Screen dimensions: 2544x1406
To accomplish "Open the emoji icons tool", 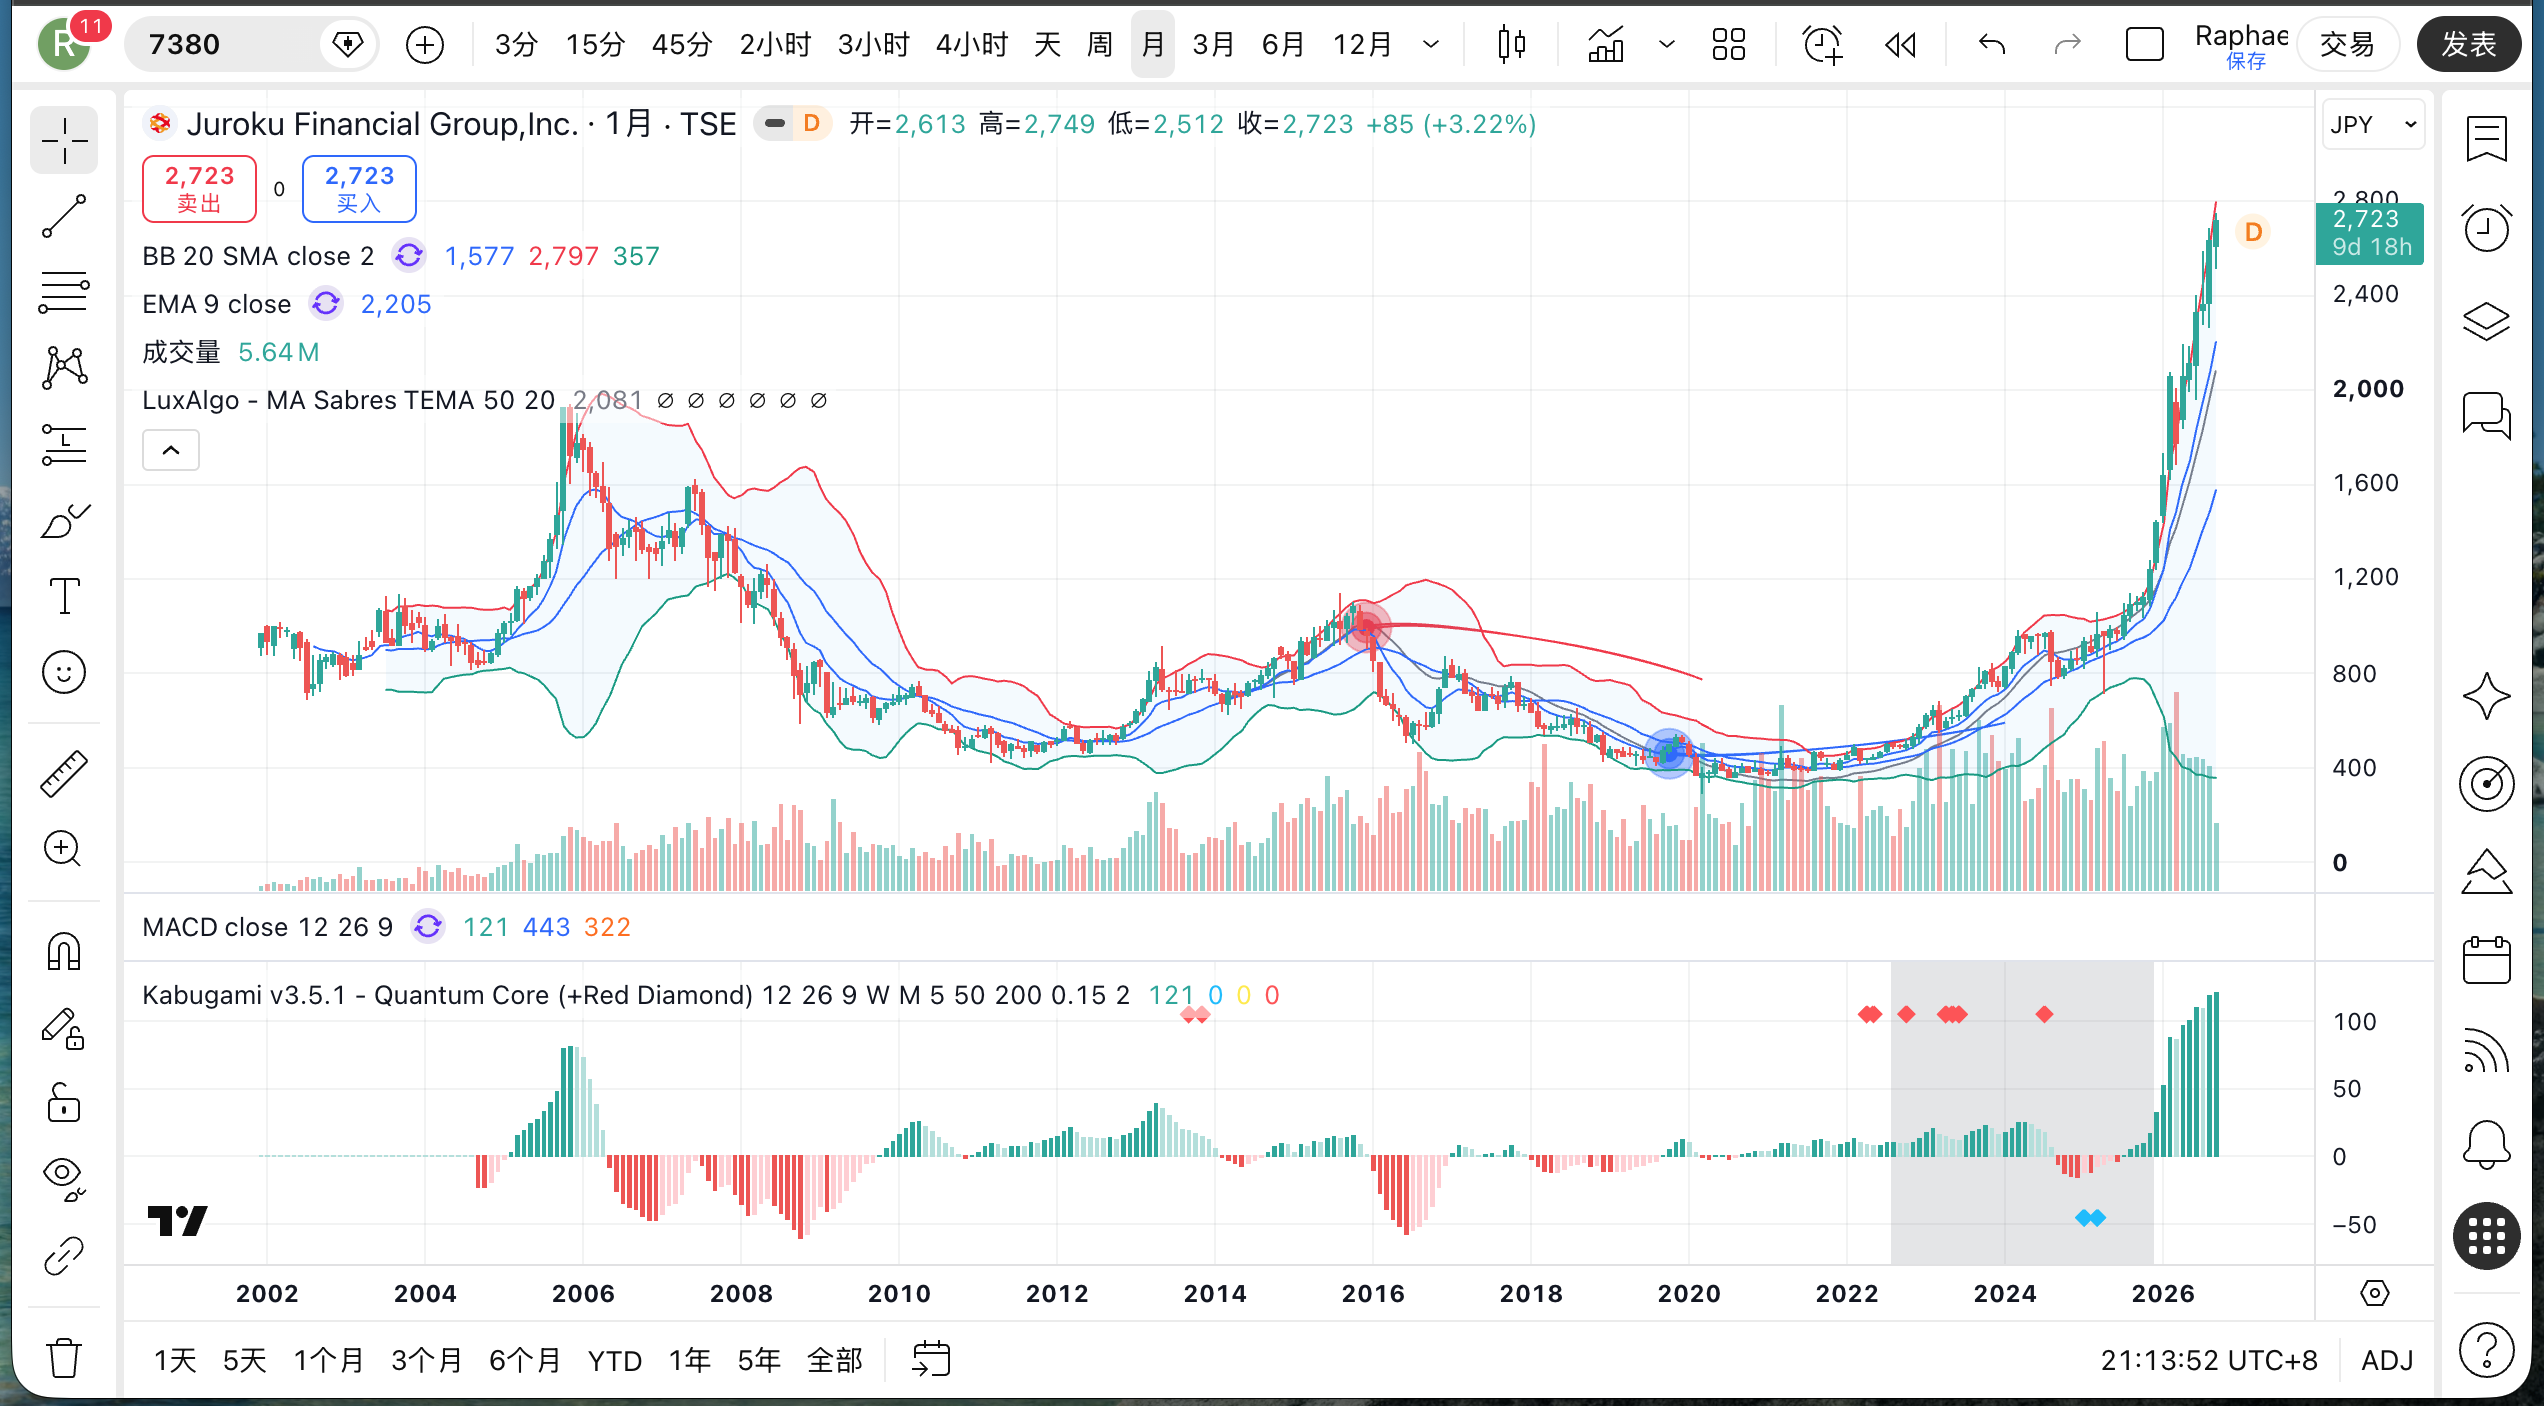I will (x=64, y=672).
